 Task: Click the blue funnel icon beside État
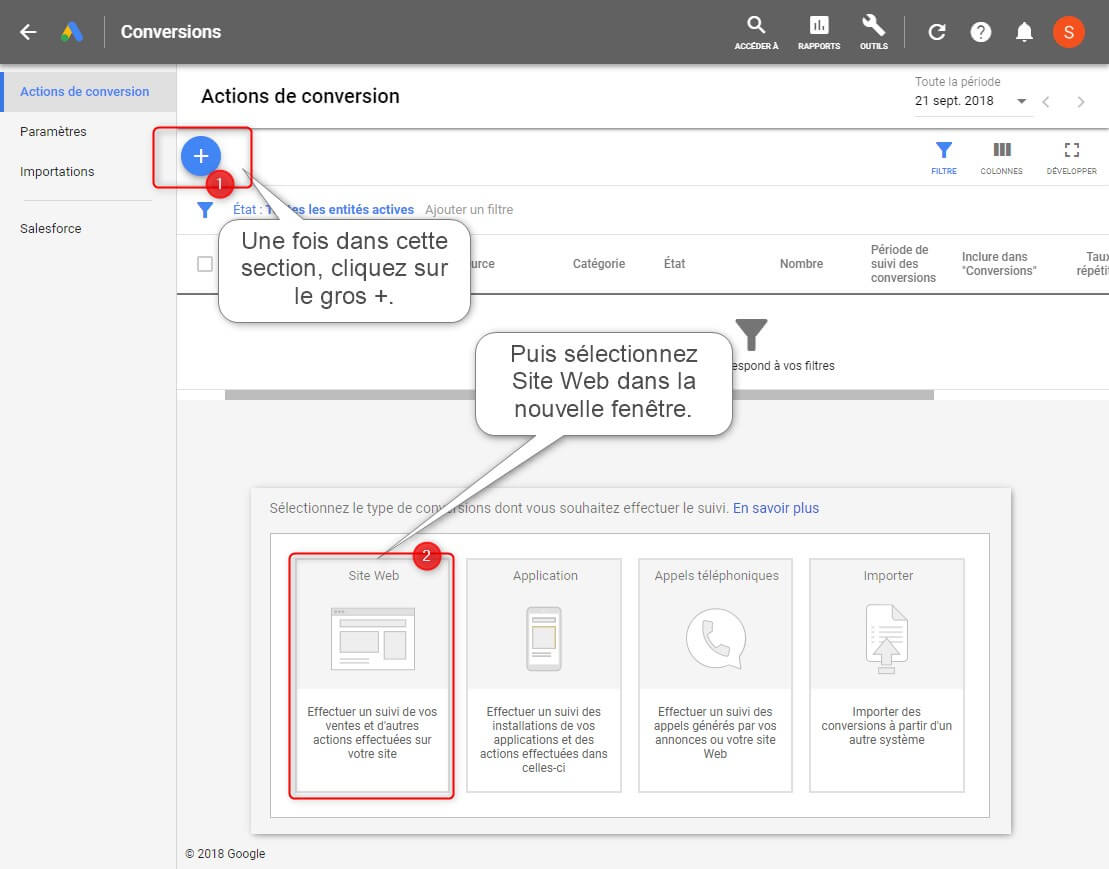click(x=205, y=209)
